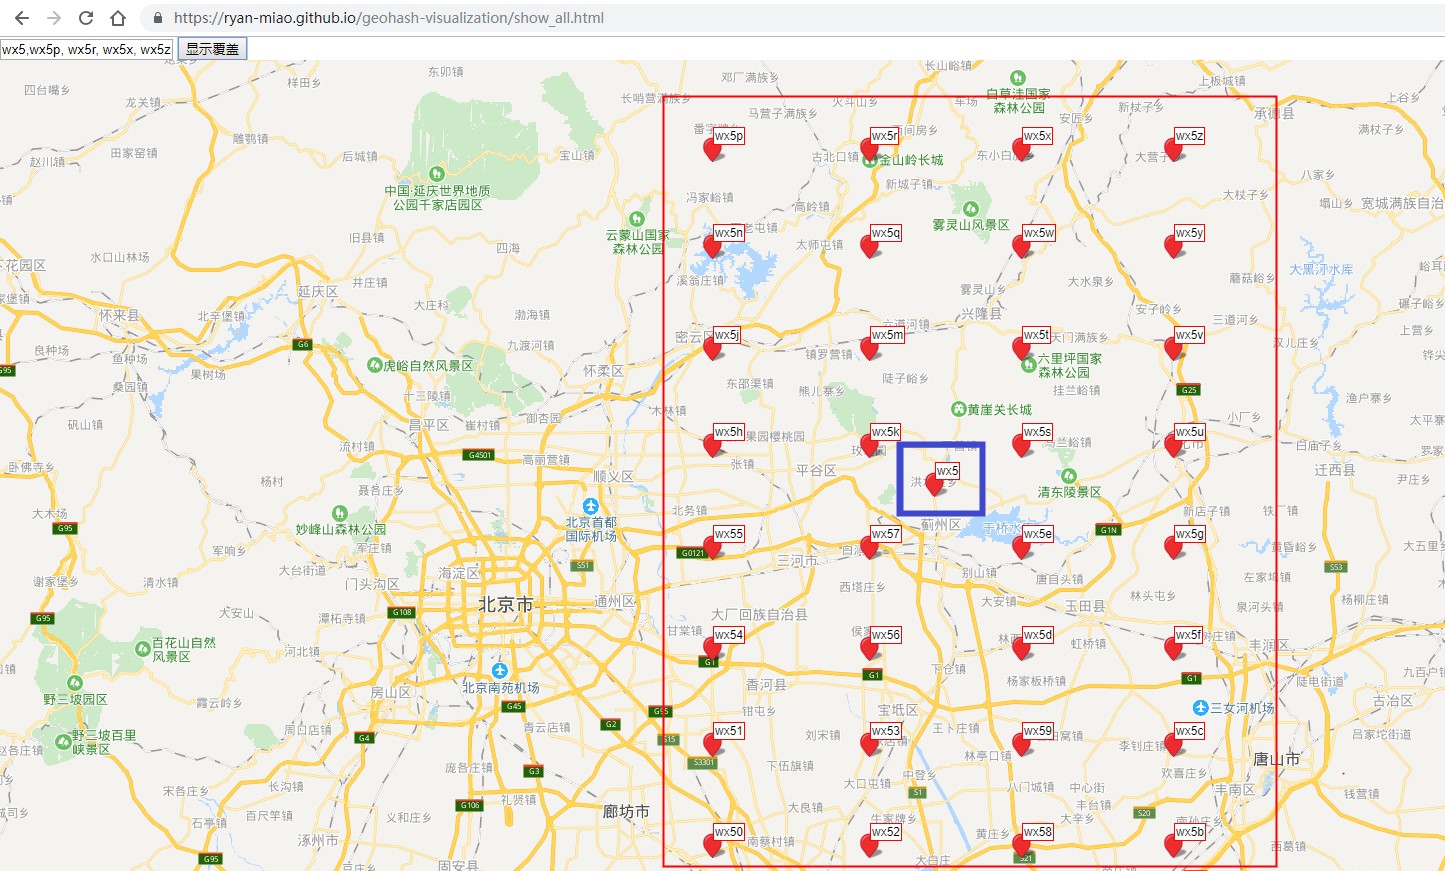Screen dimensions: 1445x871
Task: Click the wx56 map marker
Action: (x=870, y=649)
